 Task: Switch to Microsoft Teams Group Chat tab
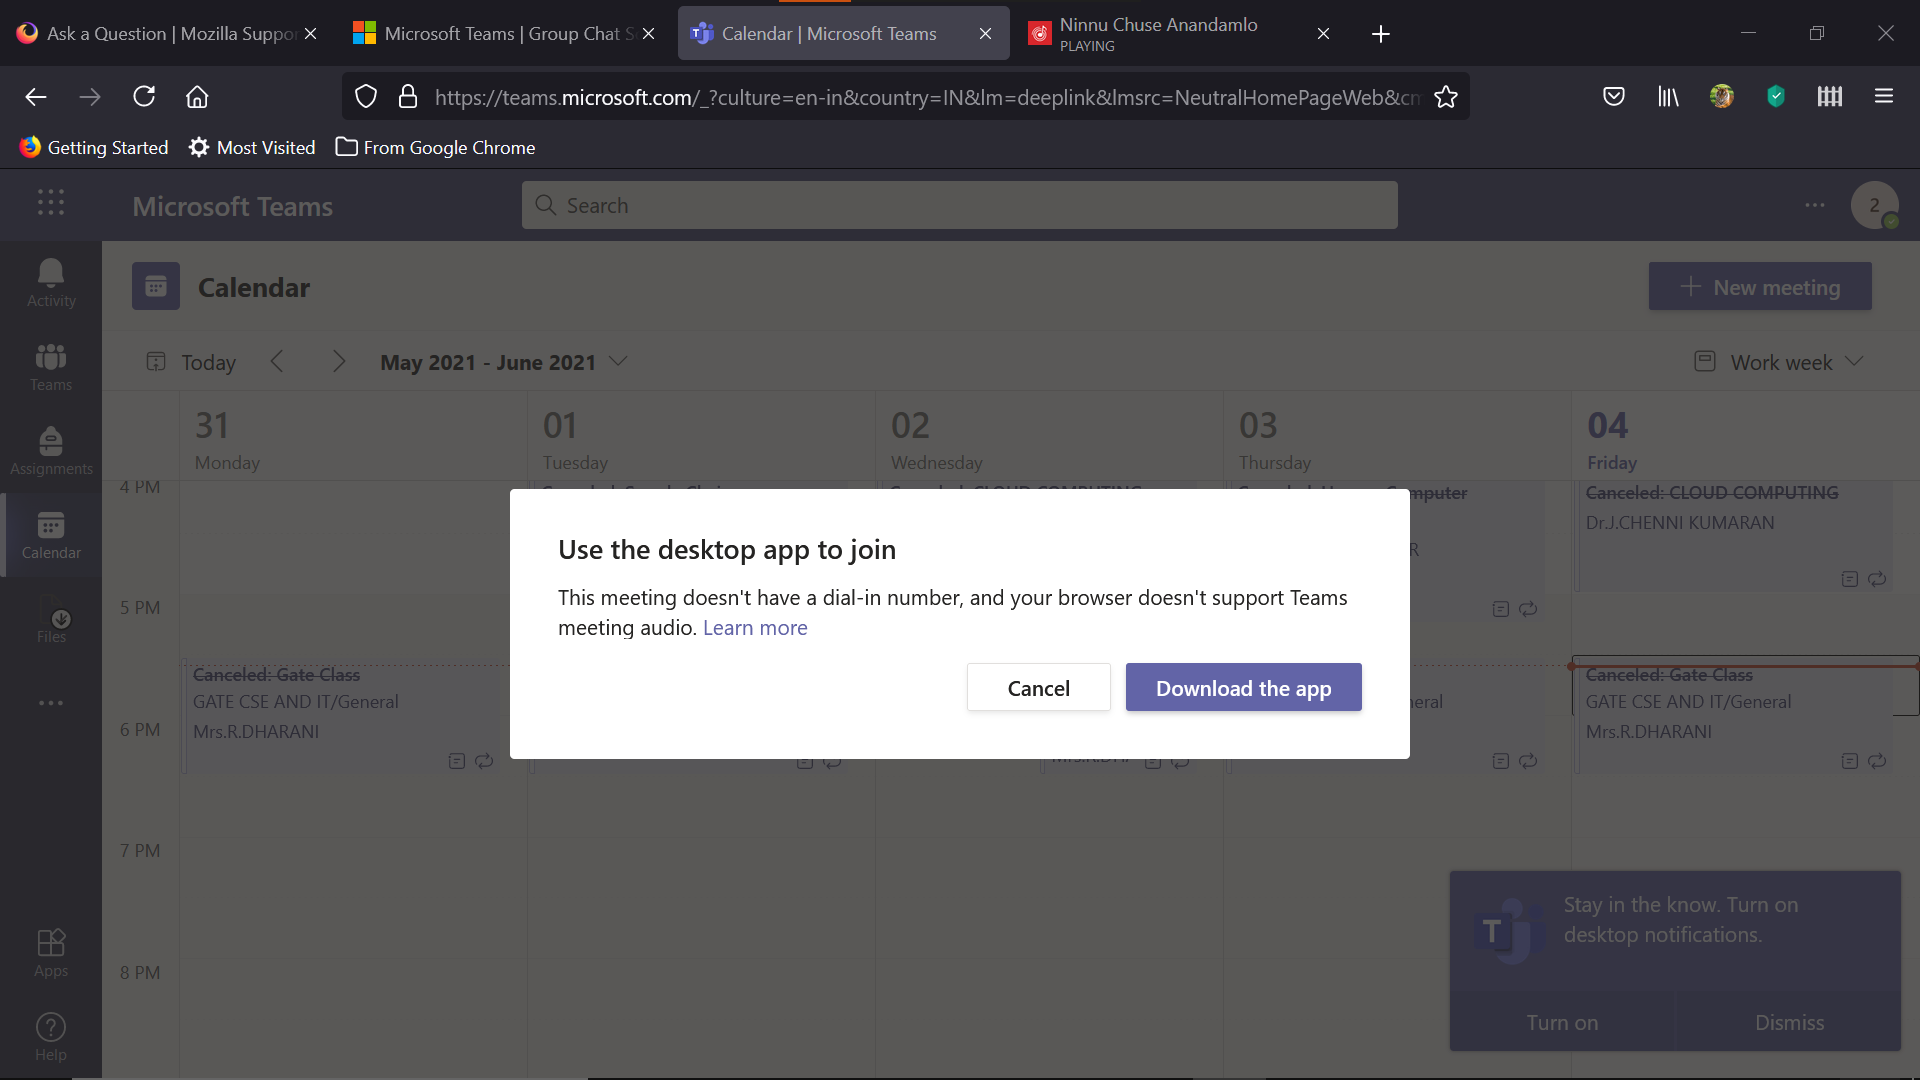505,33
